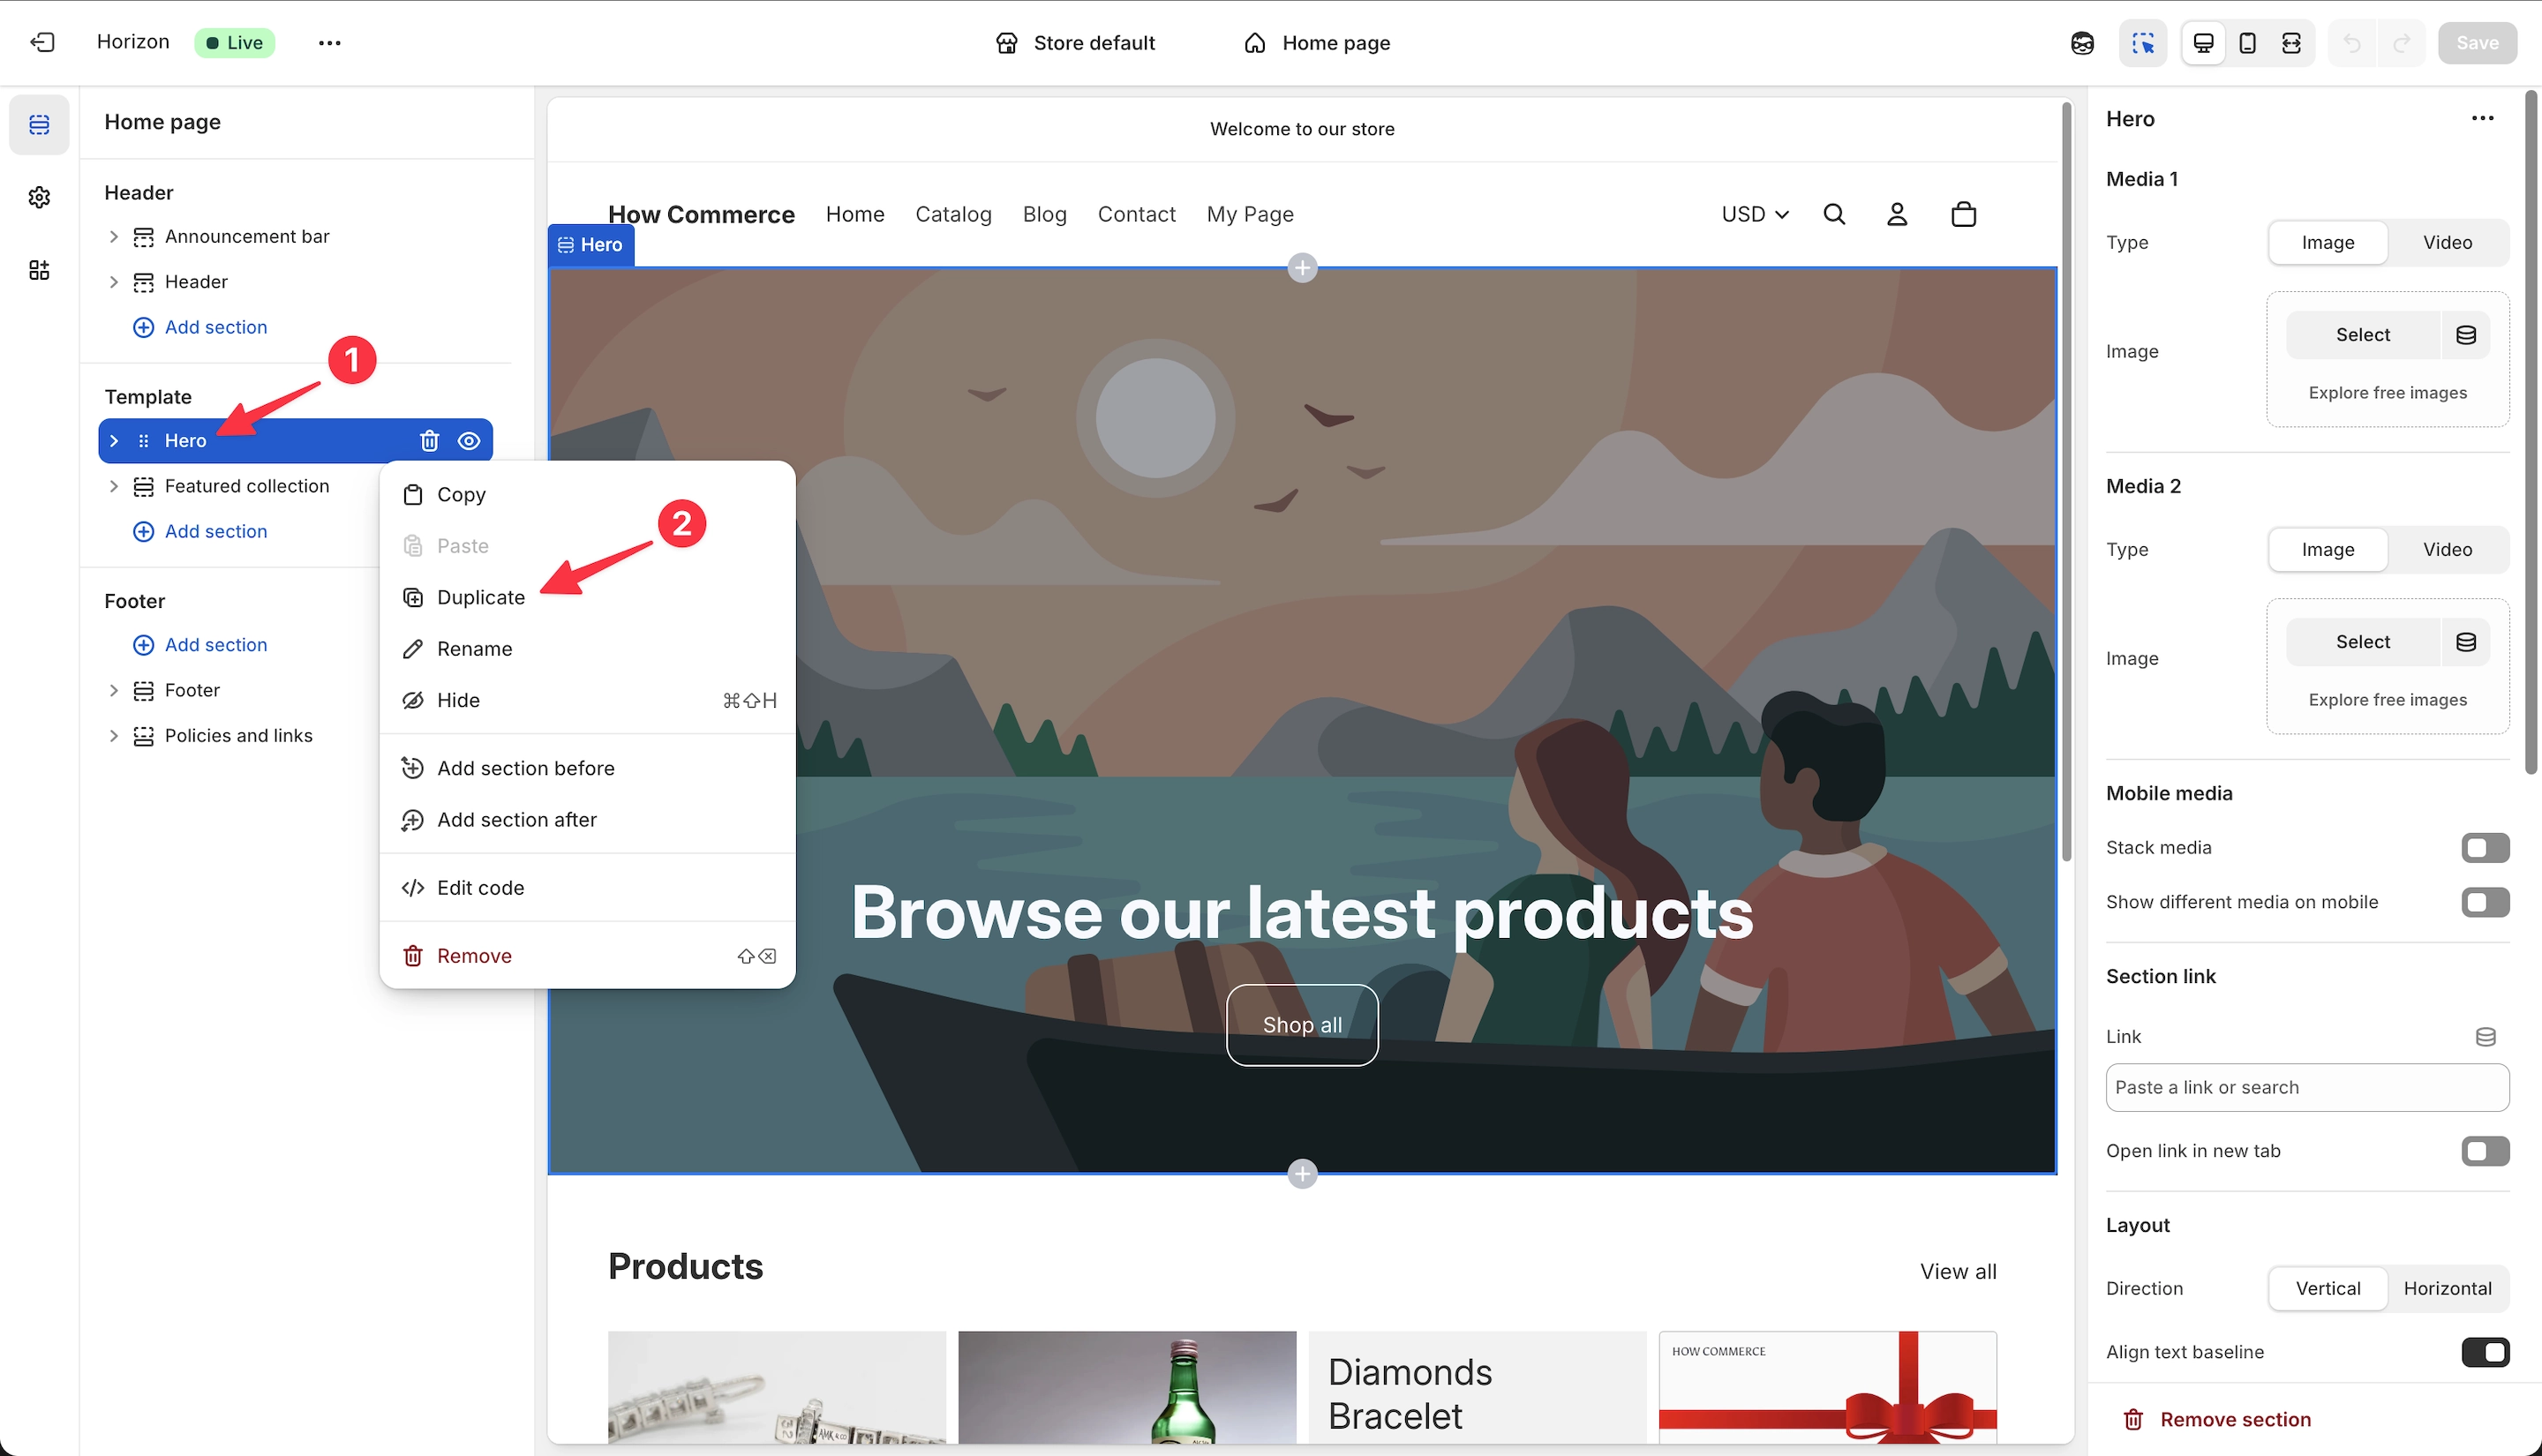The width and height of the screenshot is (2542, 1456).
Task: Expand the Header section row
Action: pos(113,282)
